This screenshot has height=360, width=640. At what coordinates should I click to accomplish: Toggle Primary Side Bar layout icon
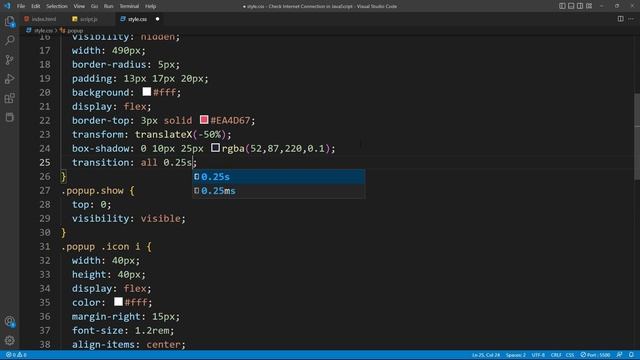(562, 6)
